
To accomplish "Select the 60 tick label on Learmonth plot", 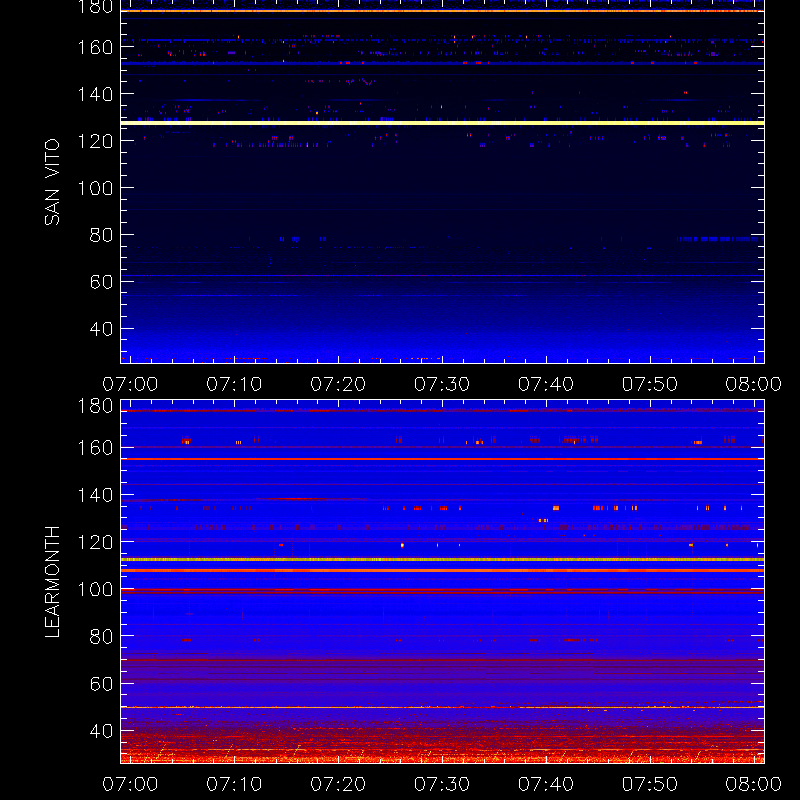I will (101, 684).
